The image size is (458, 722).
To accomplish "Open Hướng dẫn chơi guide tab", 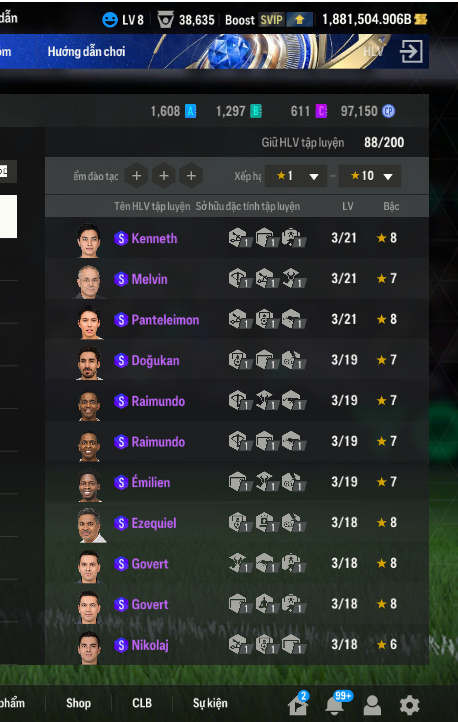I will (86, 51).
